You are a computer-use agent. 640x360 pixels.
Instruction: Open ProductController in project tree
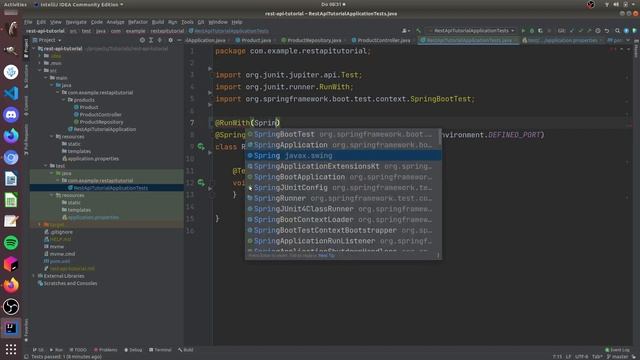point(98,115)
